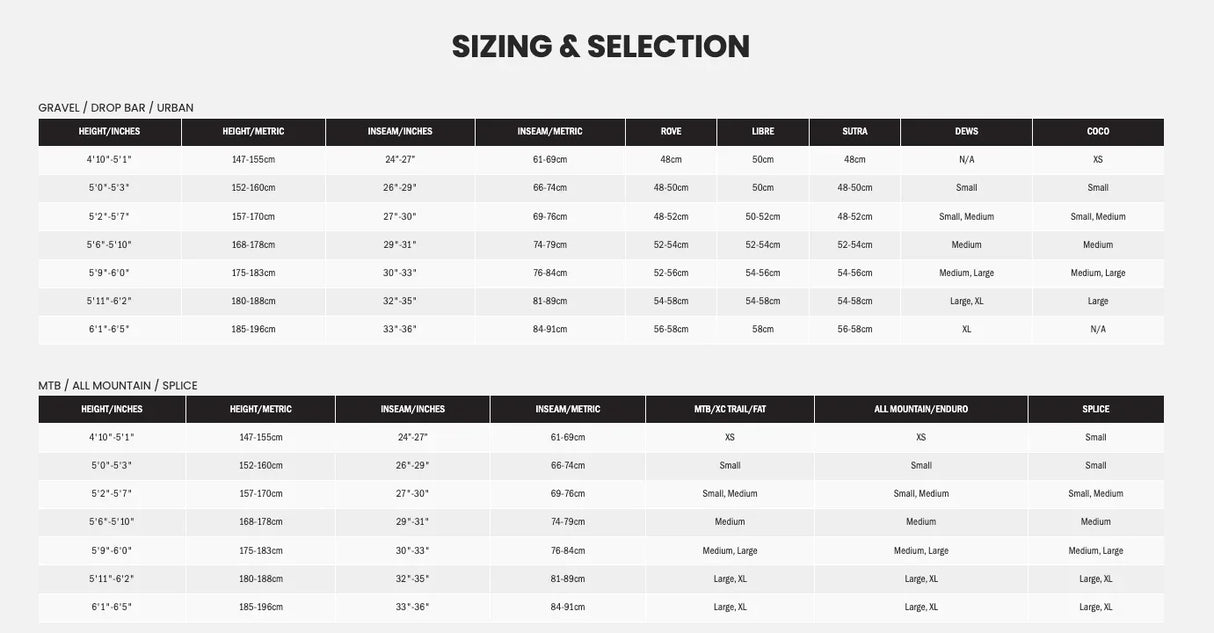Select the COCO column header
Viewport: 1214px width, 633px height.
(1097, 132)
